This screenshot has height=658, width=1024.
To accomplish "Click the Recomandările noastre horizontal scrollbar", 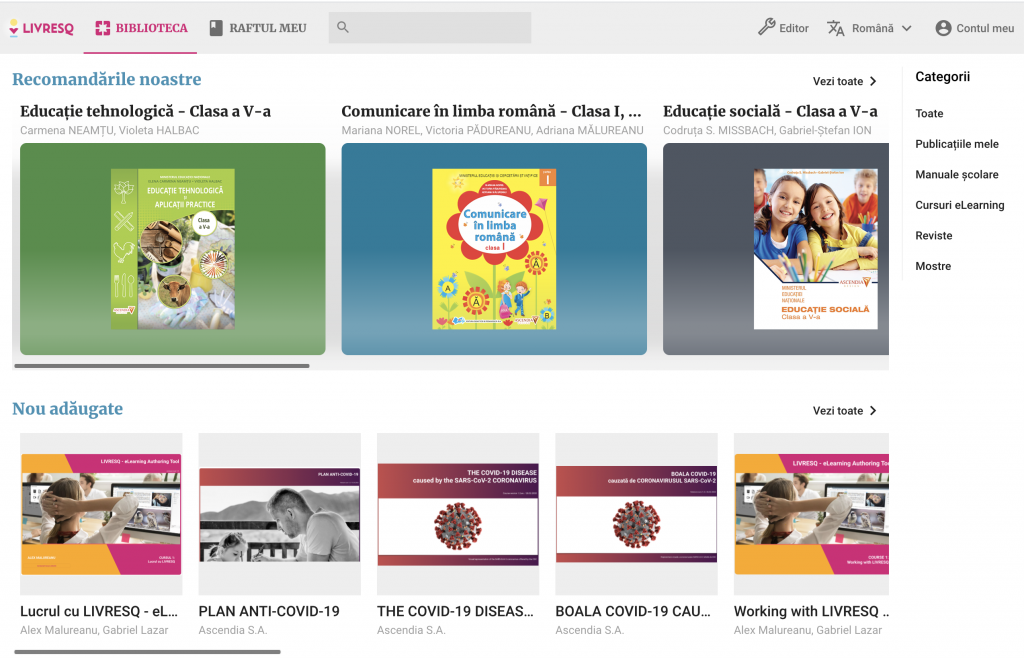I will (160, 367).
